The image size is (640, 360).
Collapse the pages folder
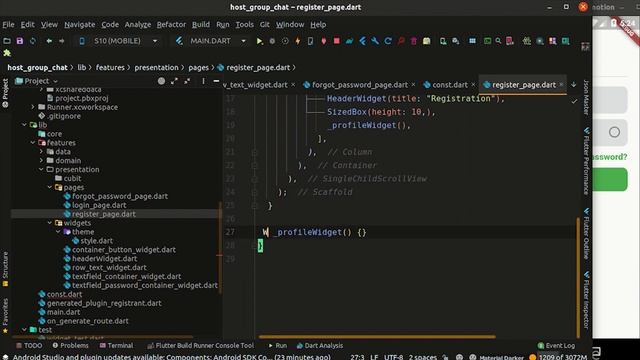pyautogui.click(x=50, y=187)
